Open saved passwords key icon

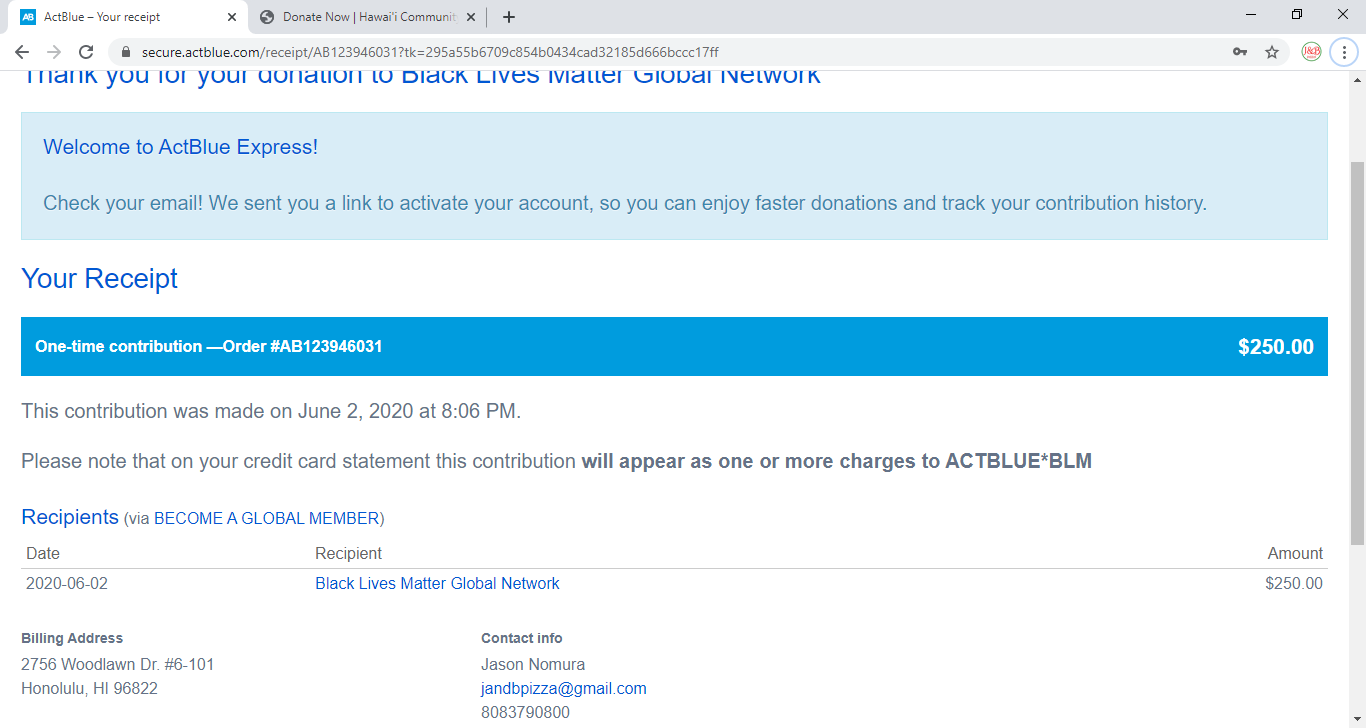coord(1240,52)
